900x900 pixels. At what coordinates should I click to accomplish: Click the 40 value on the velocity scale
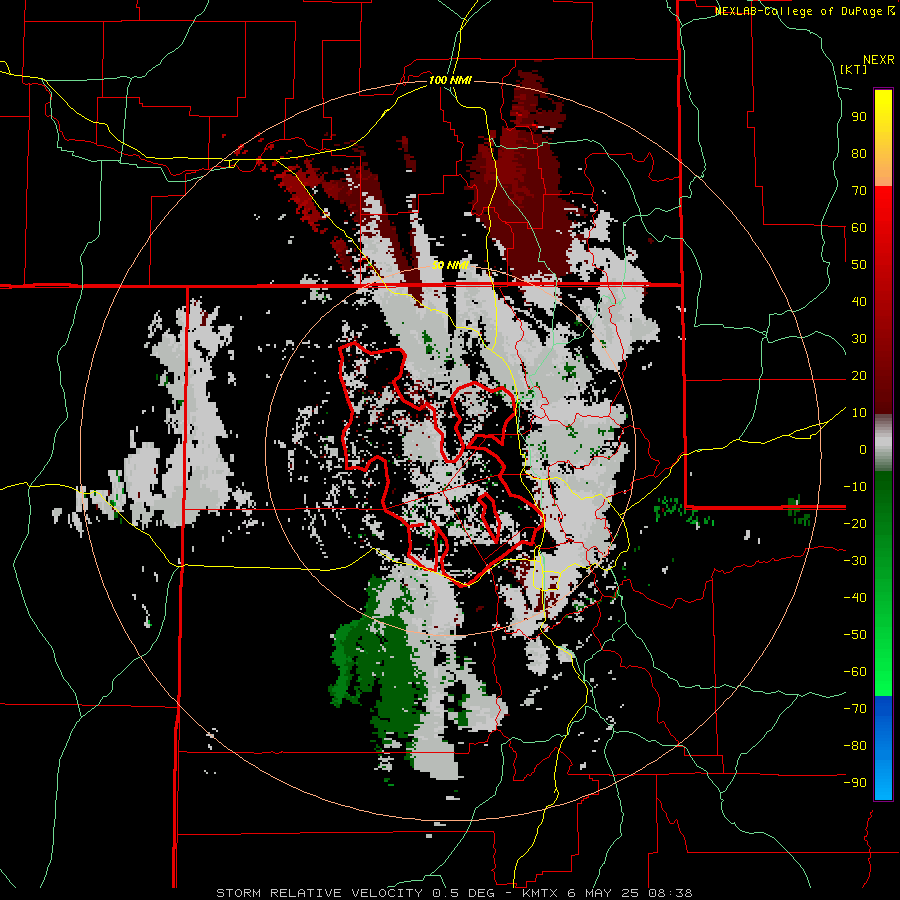pos(859,302)
